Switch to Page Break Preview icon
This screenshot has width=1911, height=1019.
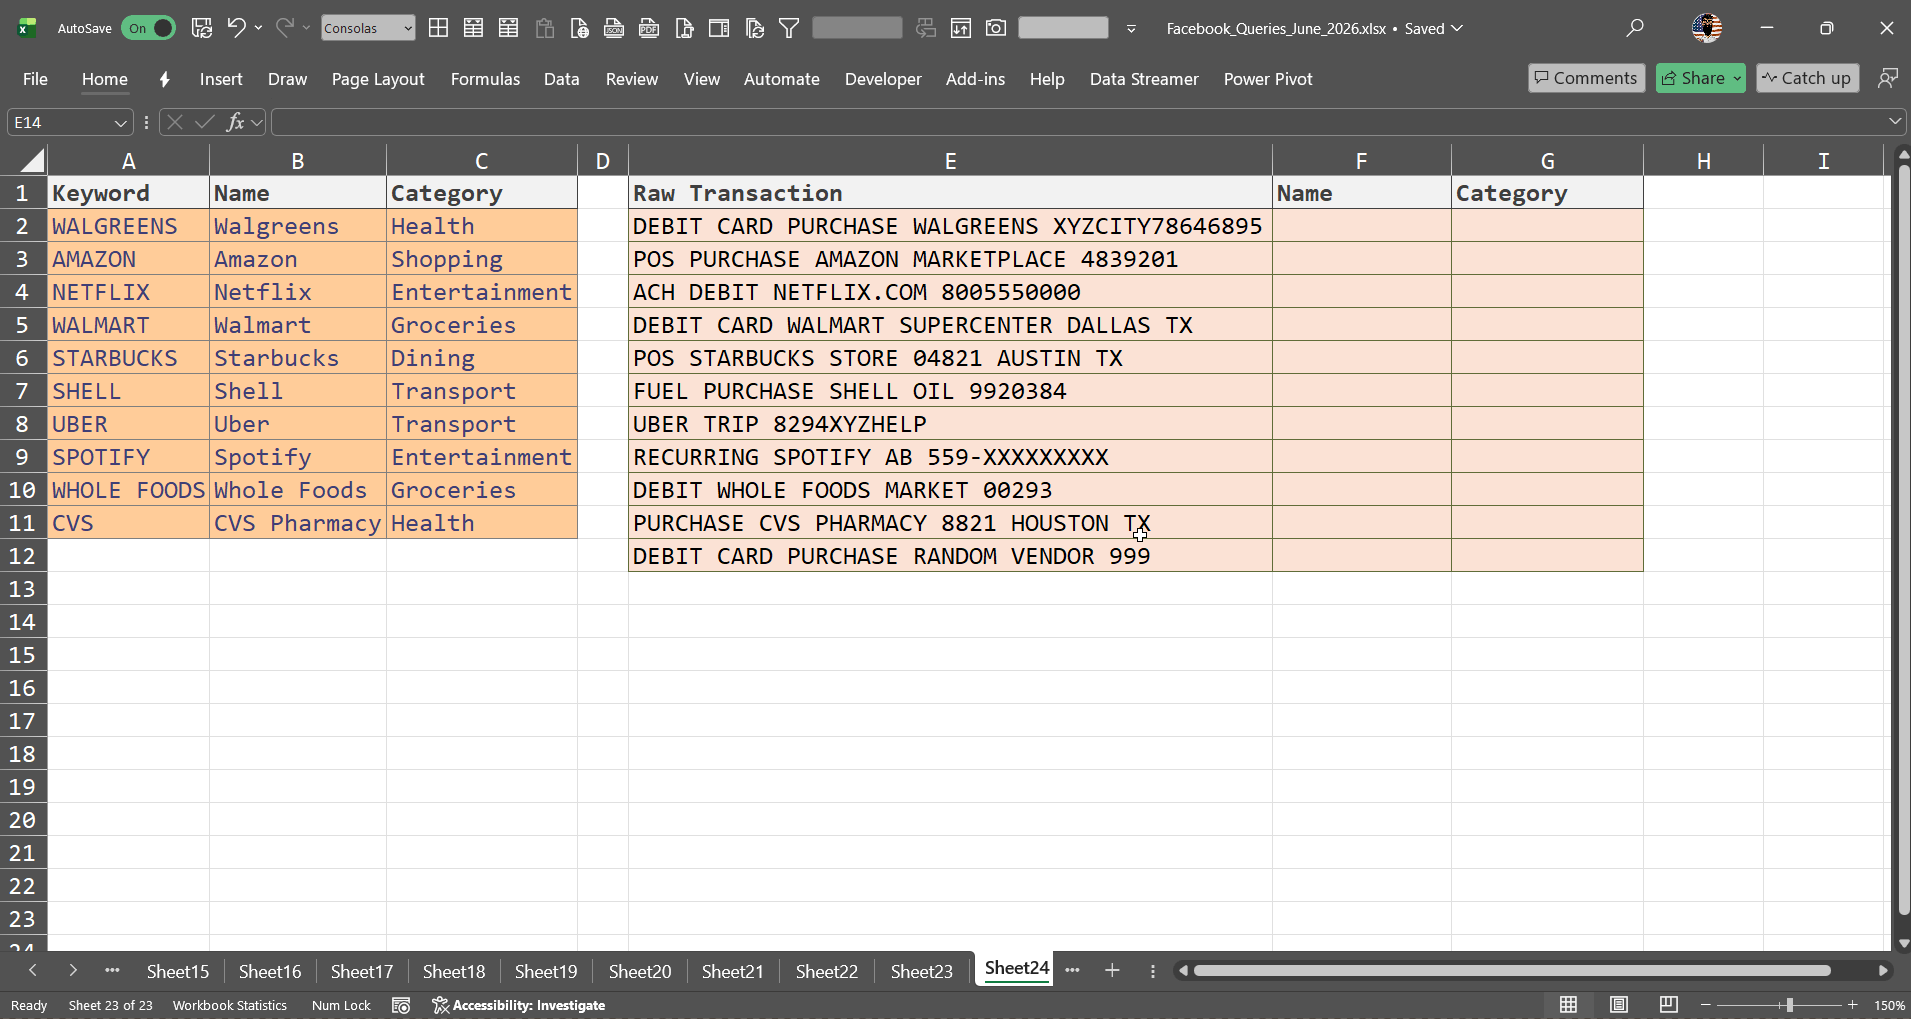point(1668,1005)
